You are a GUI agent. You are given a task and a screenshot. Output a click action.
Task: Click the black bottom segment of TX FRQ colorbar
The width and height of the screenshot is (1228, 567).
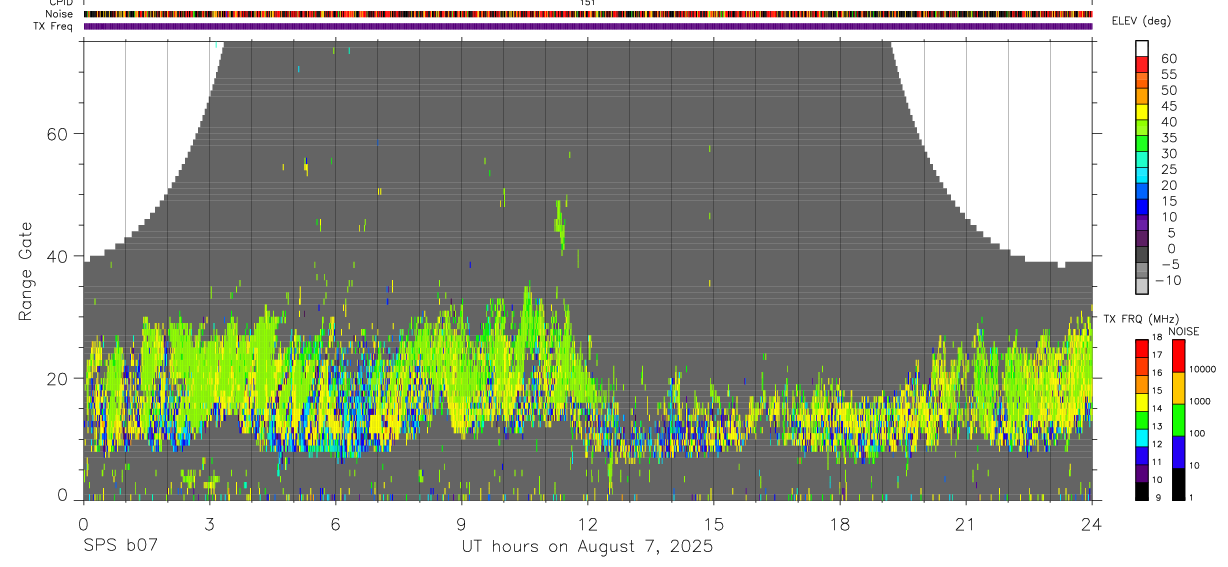point(1142,491)
